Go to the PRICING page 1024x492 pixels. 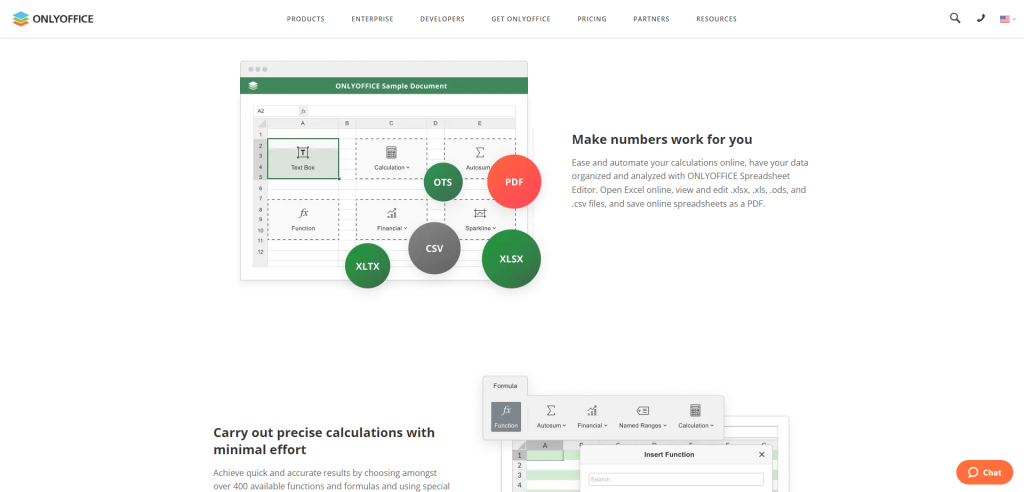592,19
